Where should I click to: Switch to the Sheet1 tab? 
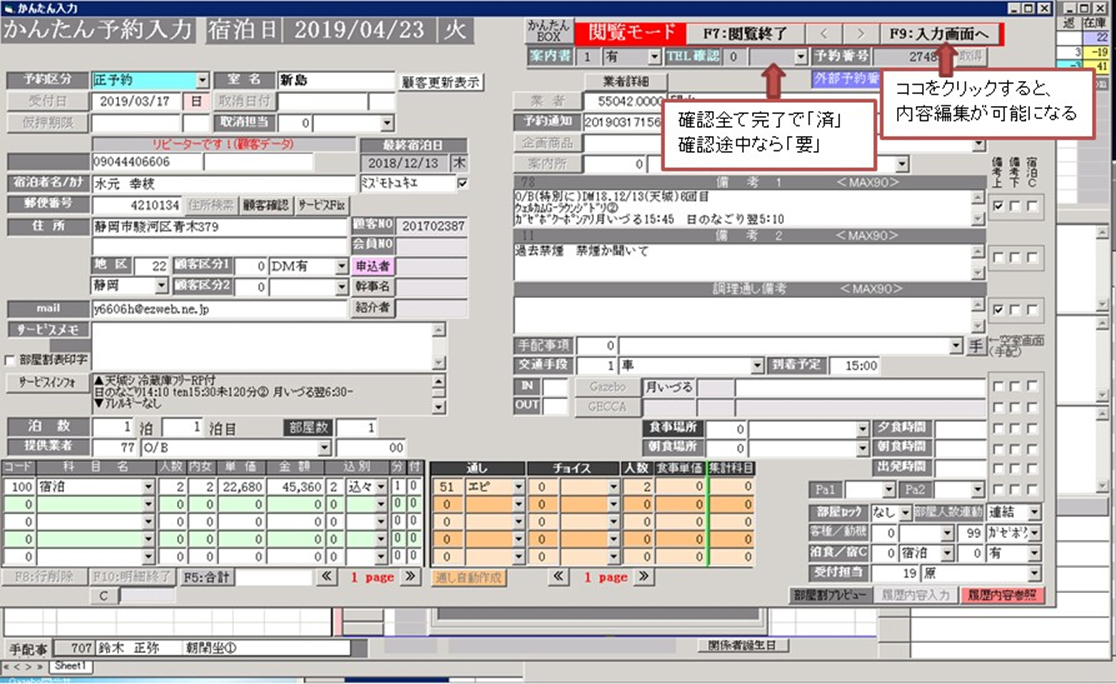point(70,666)
